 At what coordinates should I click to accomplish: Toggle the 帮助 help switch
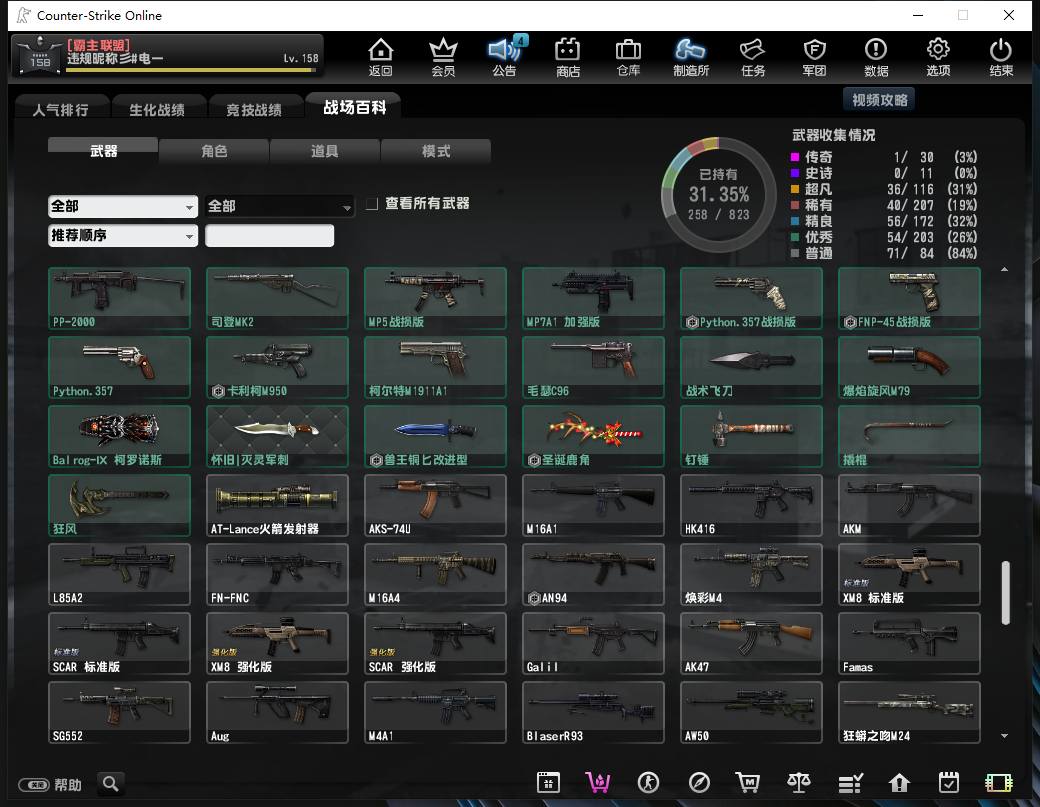pyautogui.click(x=34, y=785)
